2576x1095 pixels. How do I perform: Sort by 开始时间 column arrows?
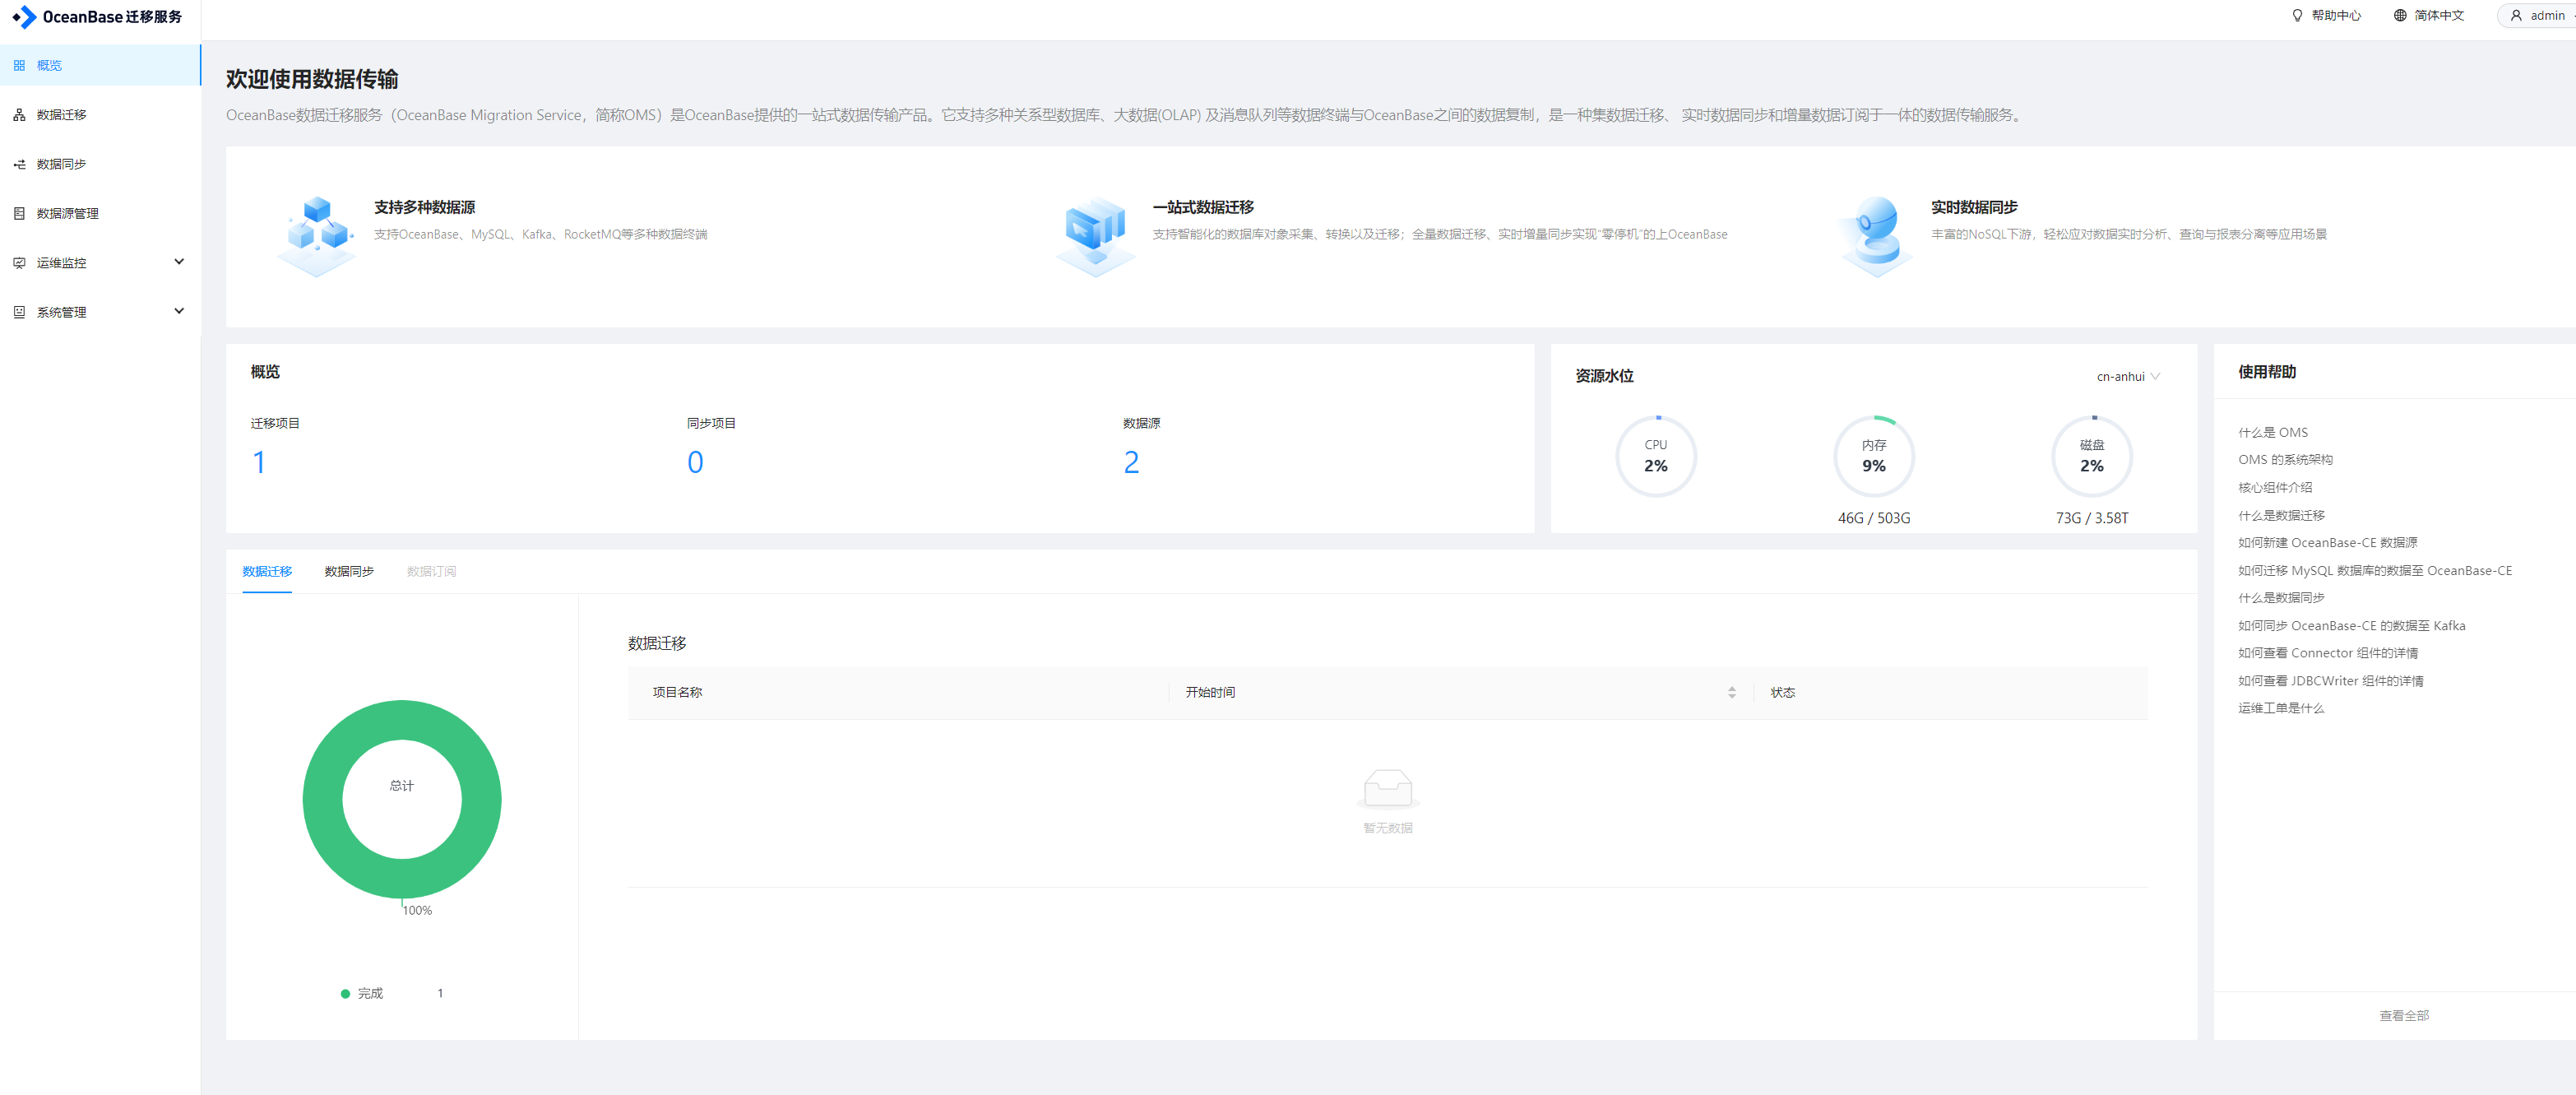pyautogui.click(x=1731, y=692)
